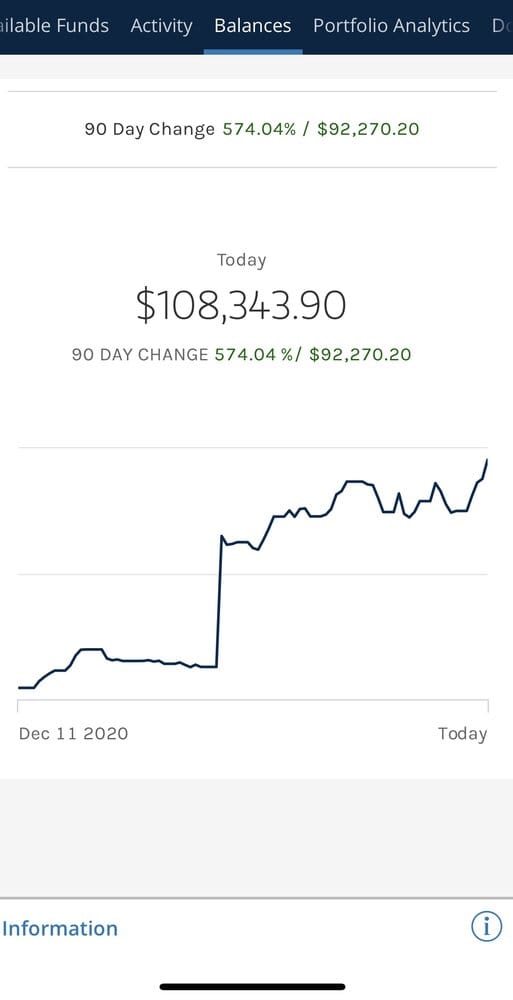Tap the green $92,270.20 value in top row
Image resolution: width=513 pixels, height=1000 pixels.
click(368, 129)
